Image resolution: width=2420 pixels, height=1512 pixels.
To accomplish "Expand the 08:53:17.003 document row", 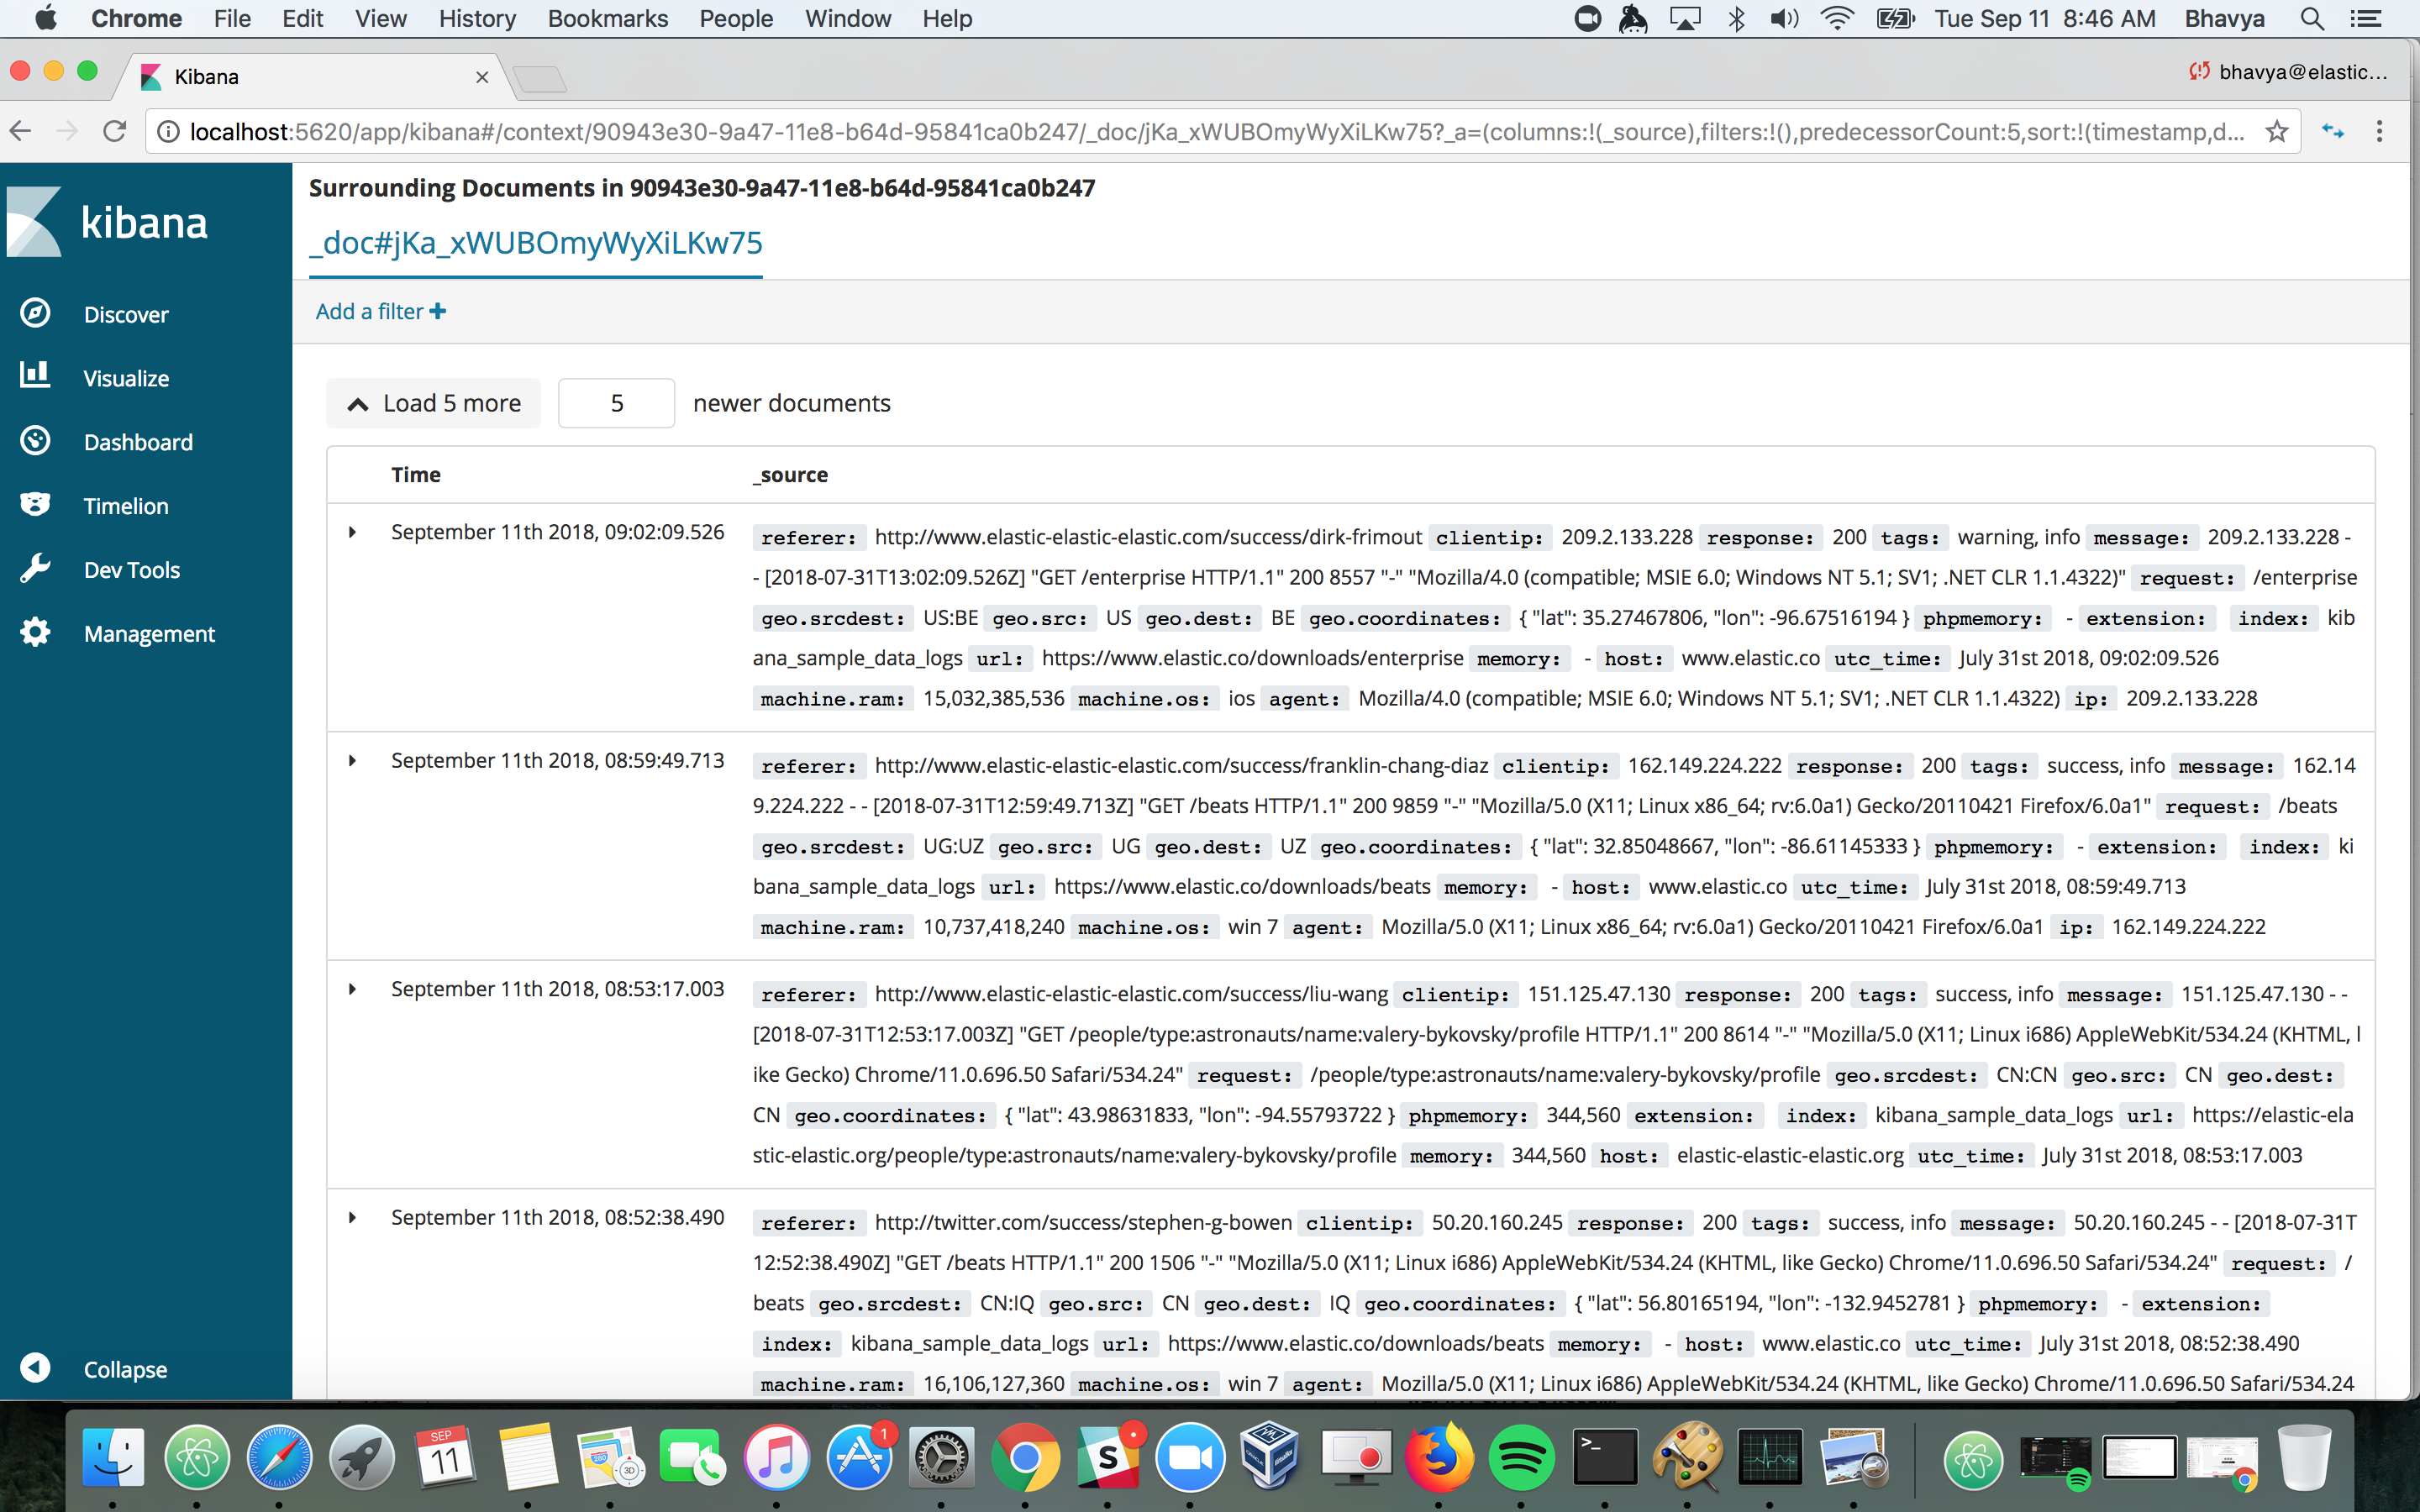I will tap(352, 990).
